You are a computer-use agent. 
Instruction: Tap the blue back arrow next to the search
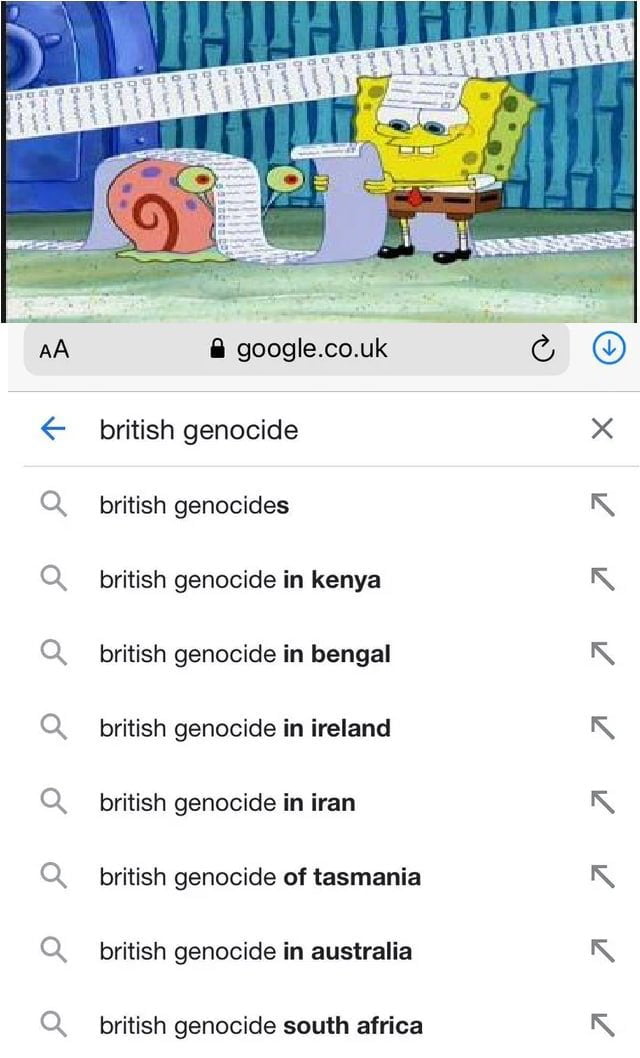click(x=53, y=429)
